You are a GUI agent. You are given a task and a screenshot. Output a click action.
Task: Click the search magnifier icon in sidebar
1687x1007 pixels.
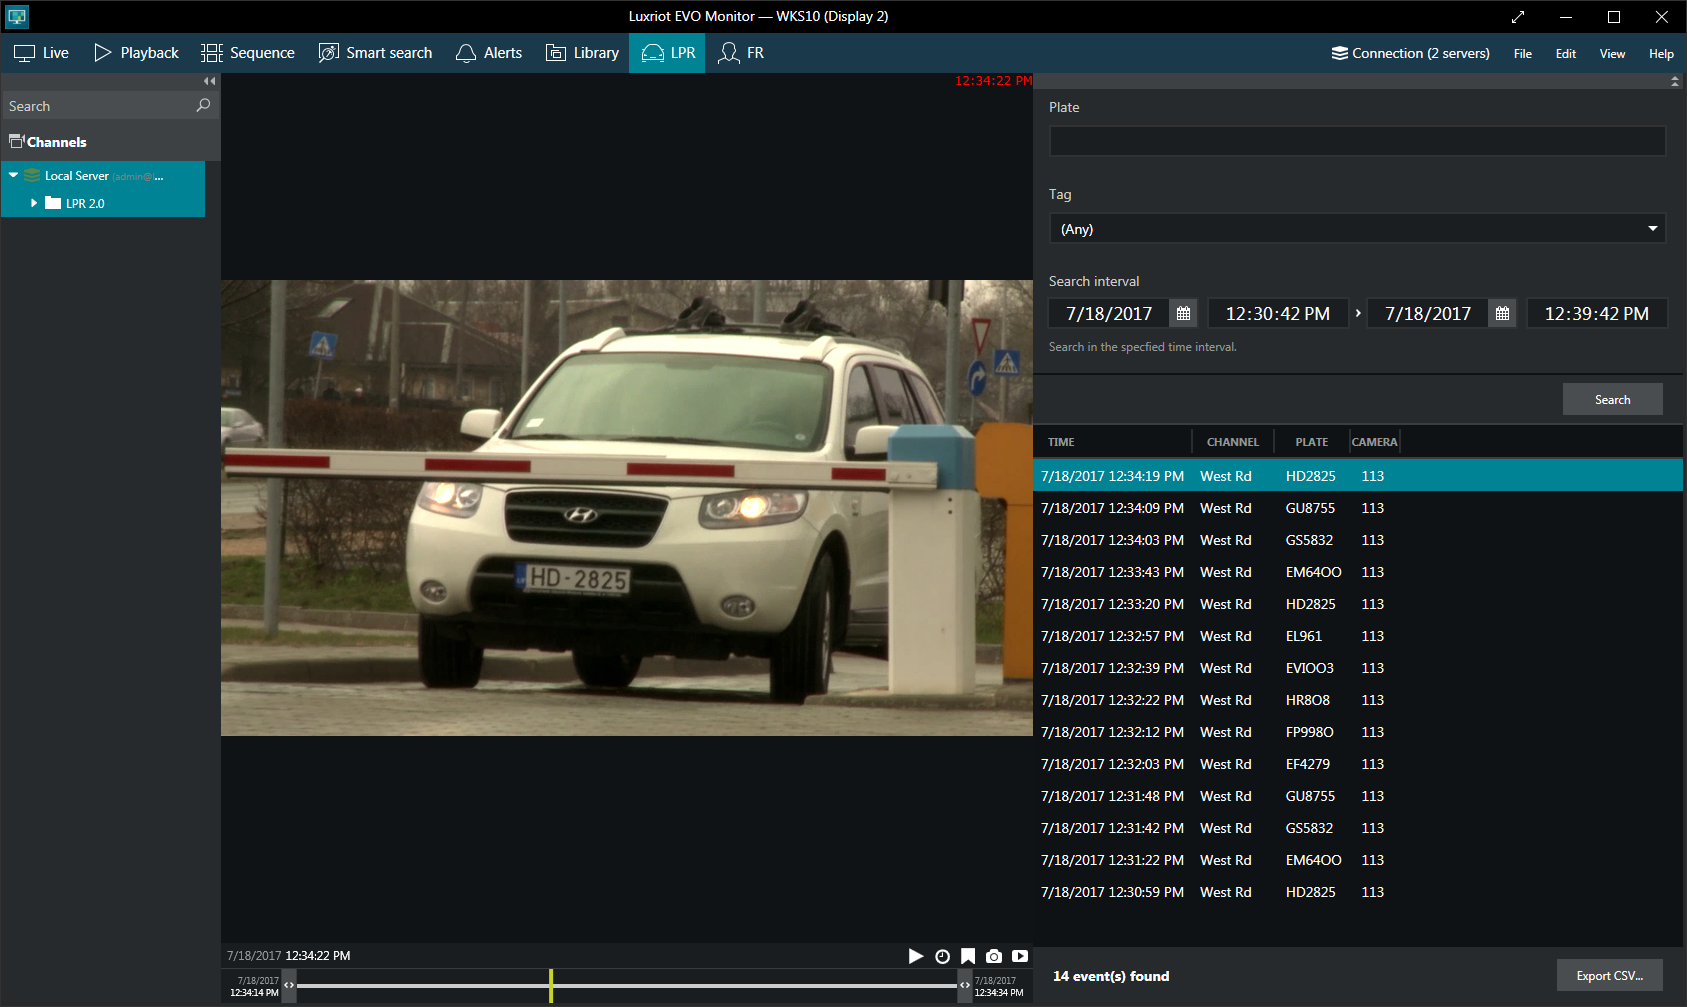click(203, 105)
